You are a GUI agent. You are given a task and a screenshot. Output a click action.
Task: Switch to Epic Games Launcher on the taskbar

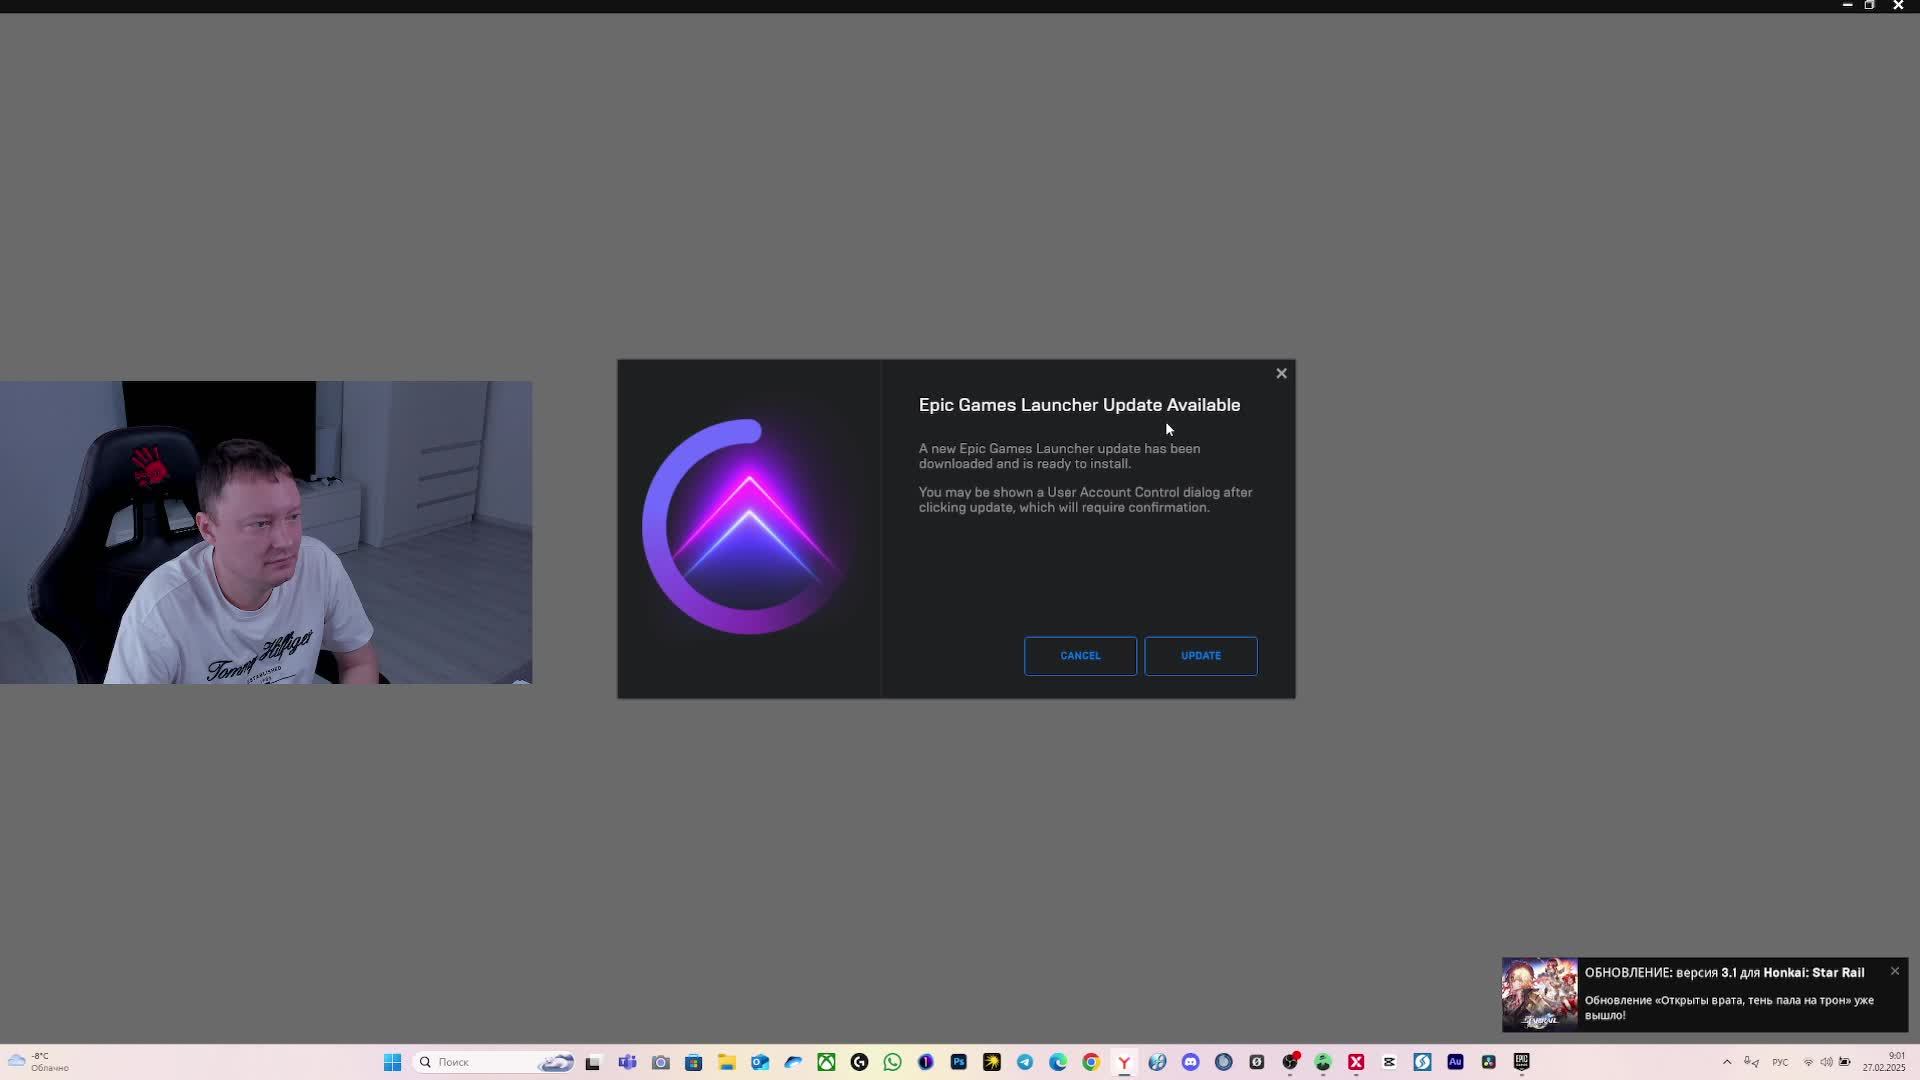pos(1521,1062)
